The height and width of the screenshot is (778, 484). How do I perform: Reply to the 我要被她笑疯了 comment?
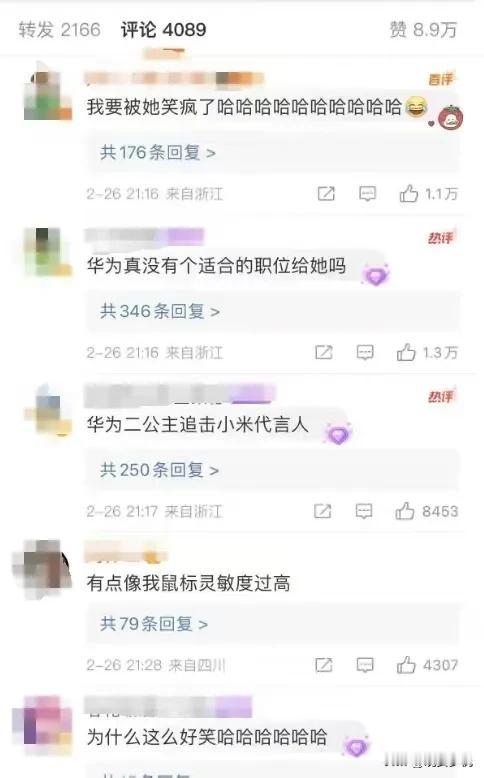point(367,194)
